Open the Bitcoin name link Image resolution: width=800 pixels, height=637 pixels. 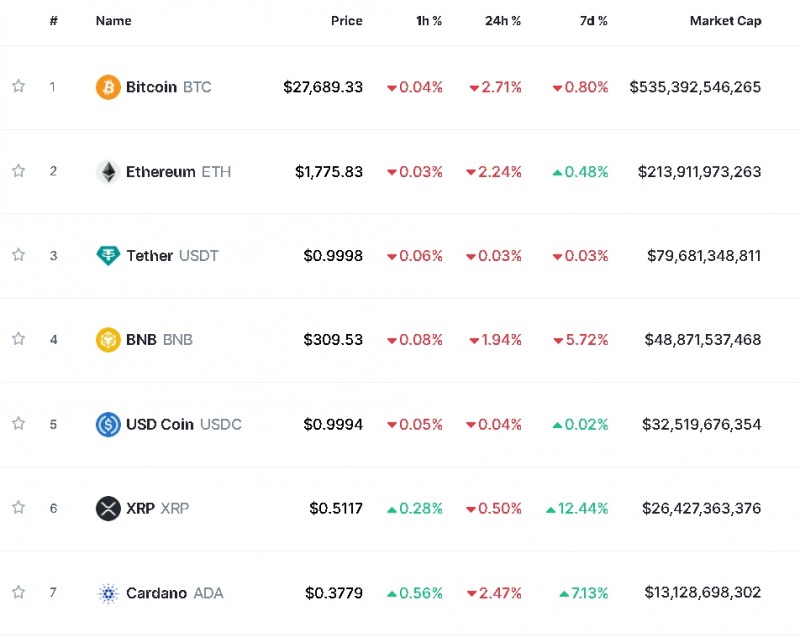pyautogui.click(x=151, y=87)
